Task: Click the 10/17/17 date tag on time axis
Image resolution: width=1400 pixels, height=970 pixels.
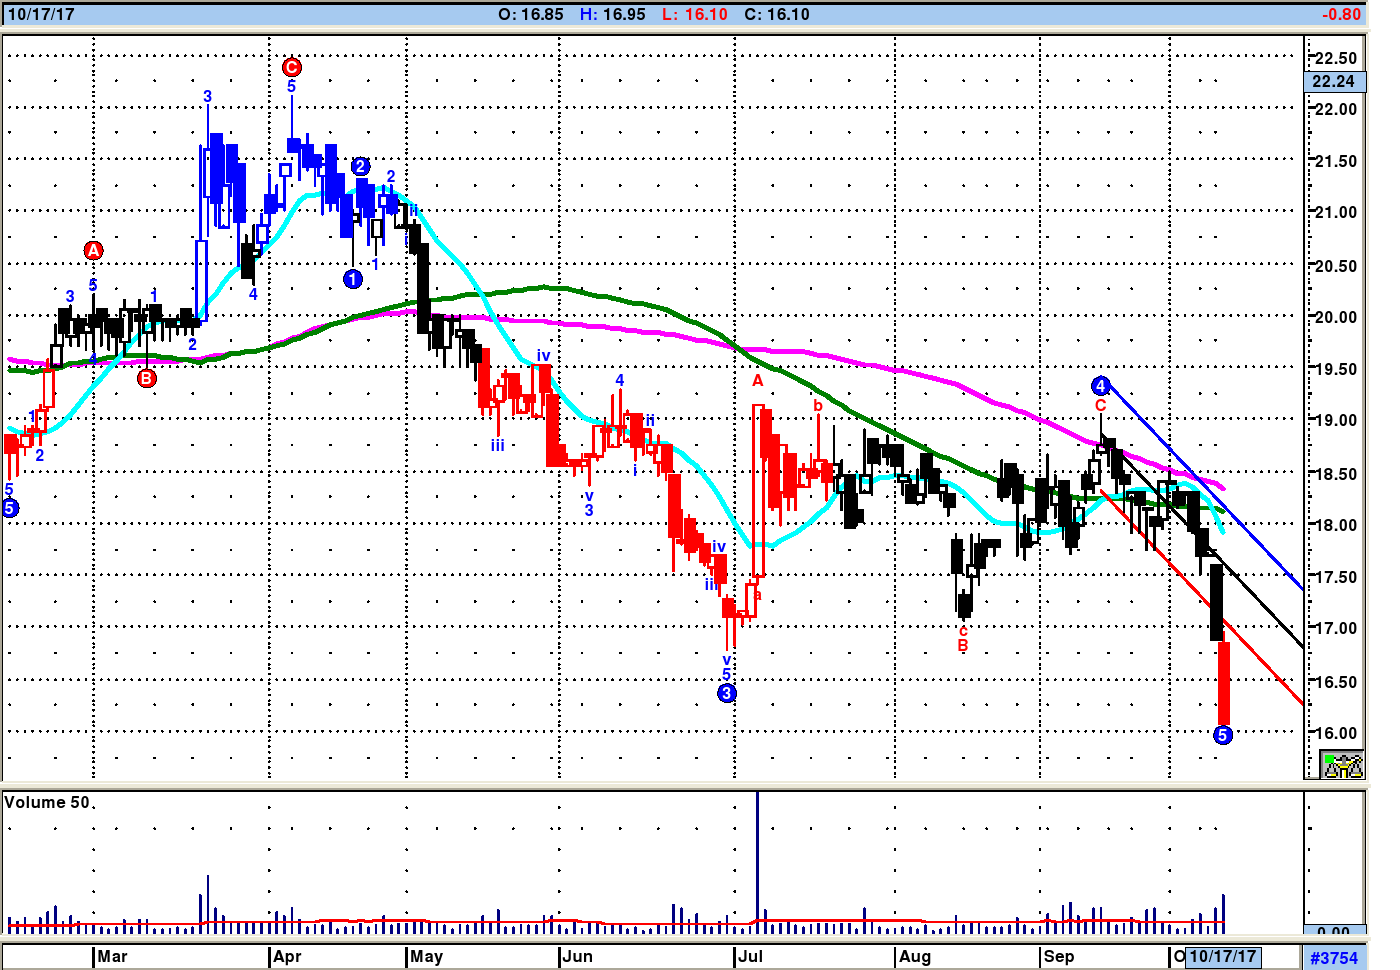Action: tap(1223, 956)
